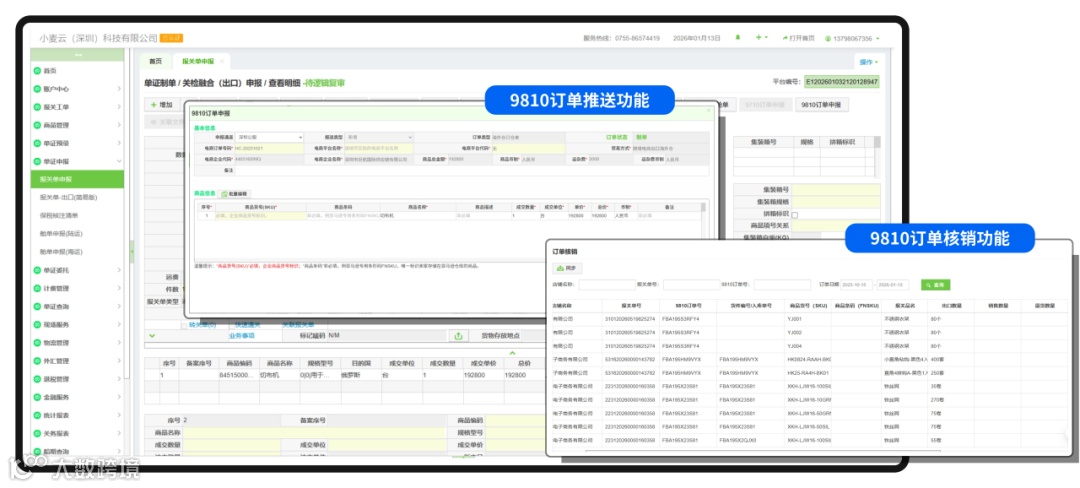Open 报关单-出口(简易版) in sidebar
1080x488 pixels.
point(69,198)
